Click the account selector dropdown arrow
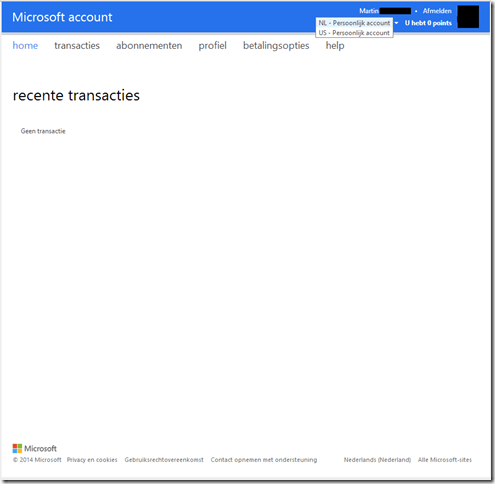The width and height of the screenshot is (495, 484). (x=396, y=23)
